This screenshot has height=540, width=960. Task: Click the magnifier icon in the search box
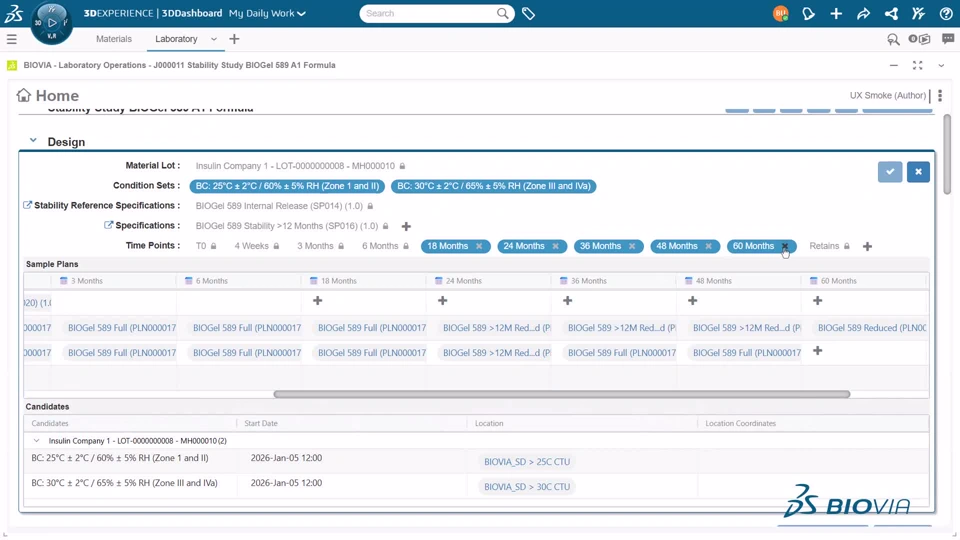pos(503,13)
